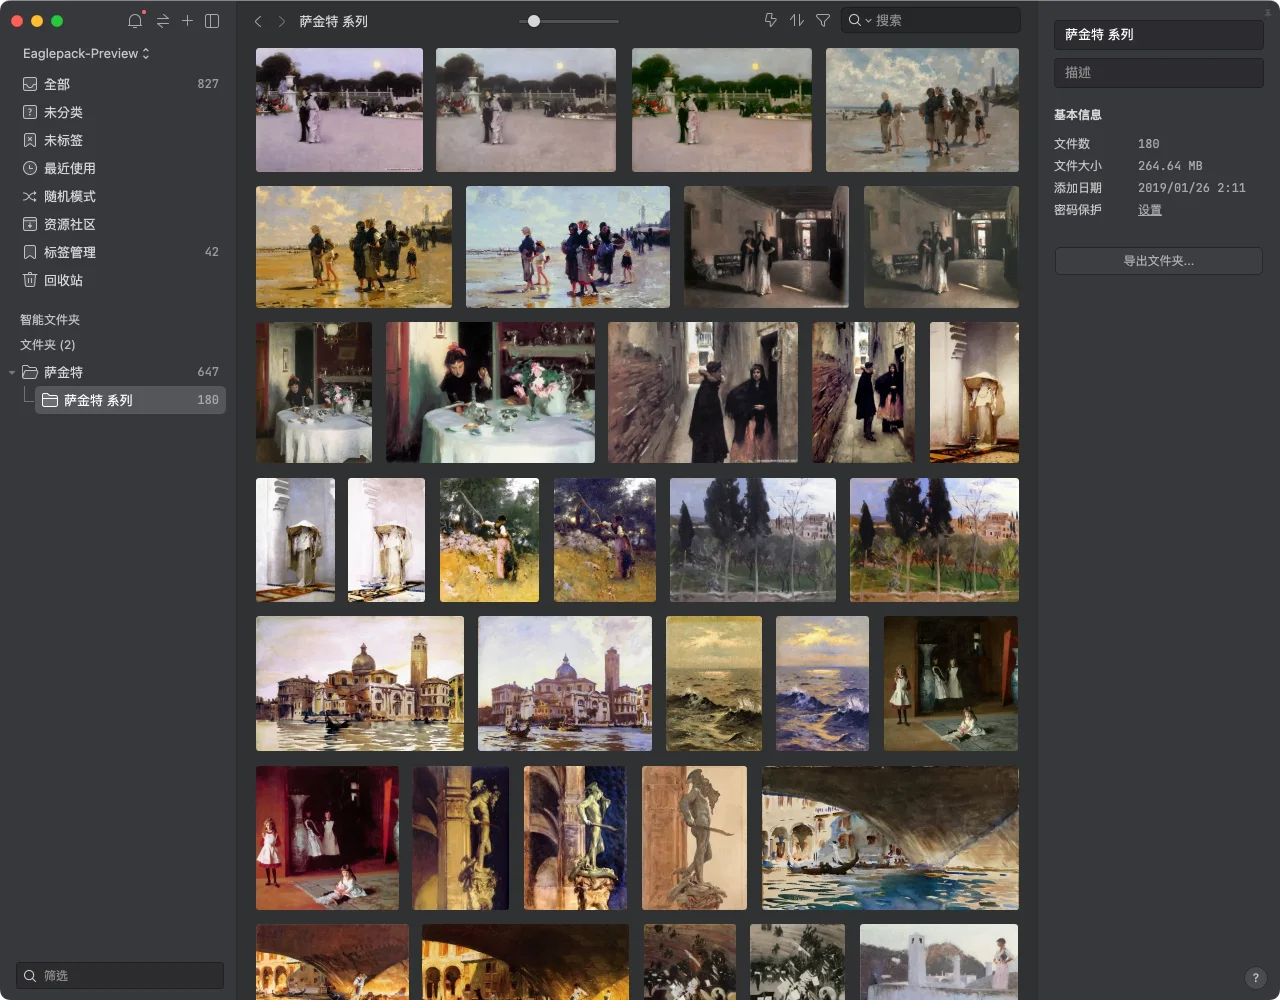
Task: Open the notifications bell
Action: click(135, 21)
